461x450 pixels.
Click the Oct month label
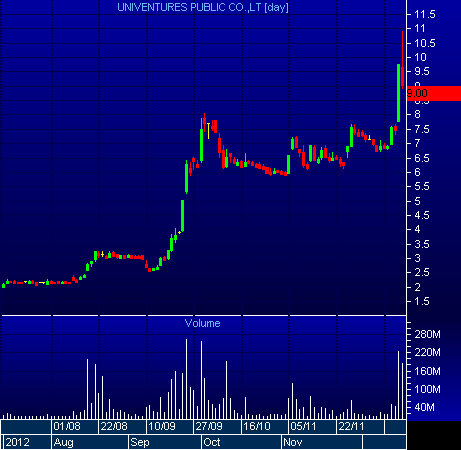click(x=212, y=442)
